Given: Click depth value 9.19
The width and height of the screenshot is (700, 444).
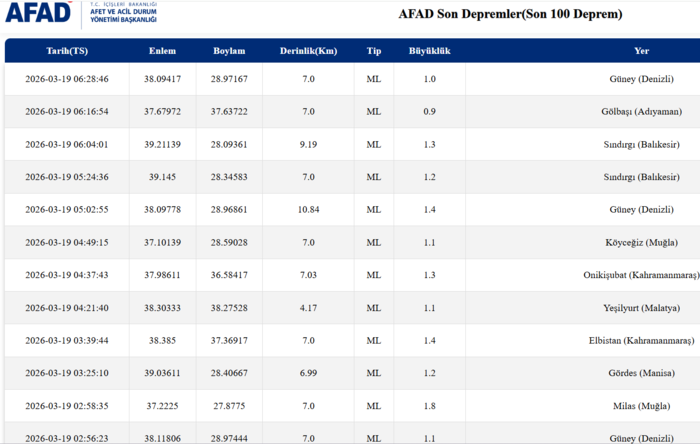Looking at the screenshot, I should [308, 145].
